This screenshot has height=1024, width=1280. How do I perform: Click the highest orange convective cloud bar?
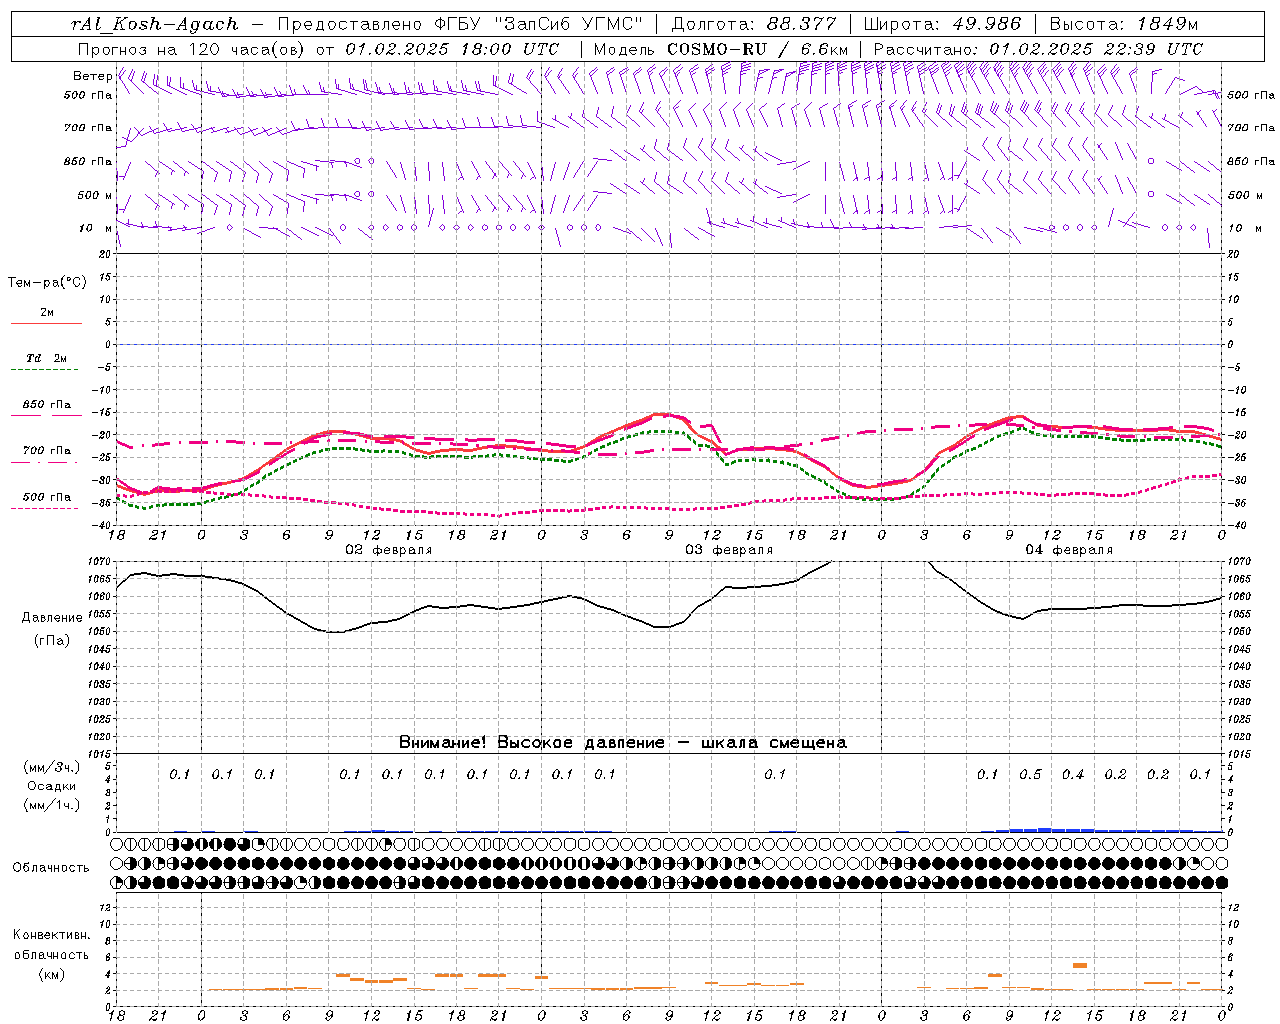coord(1080,965)
